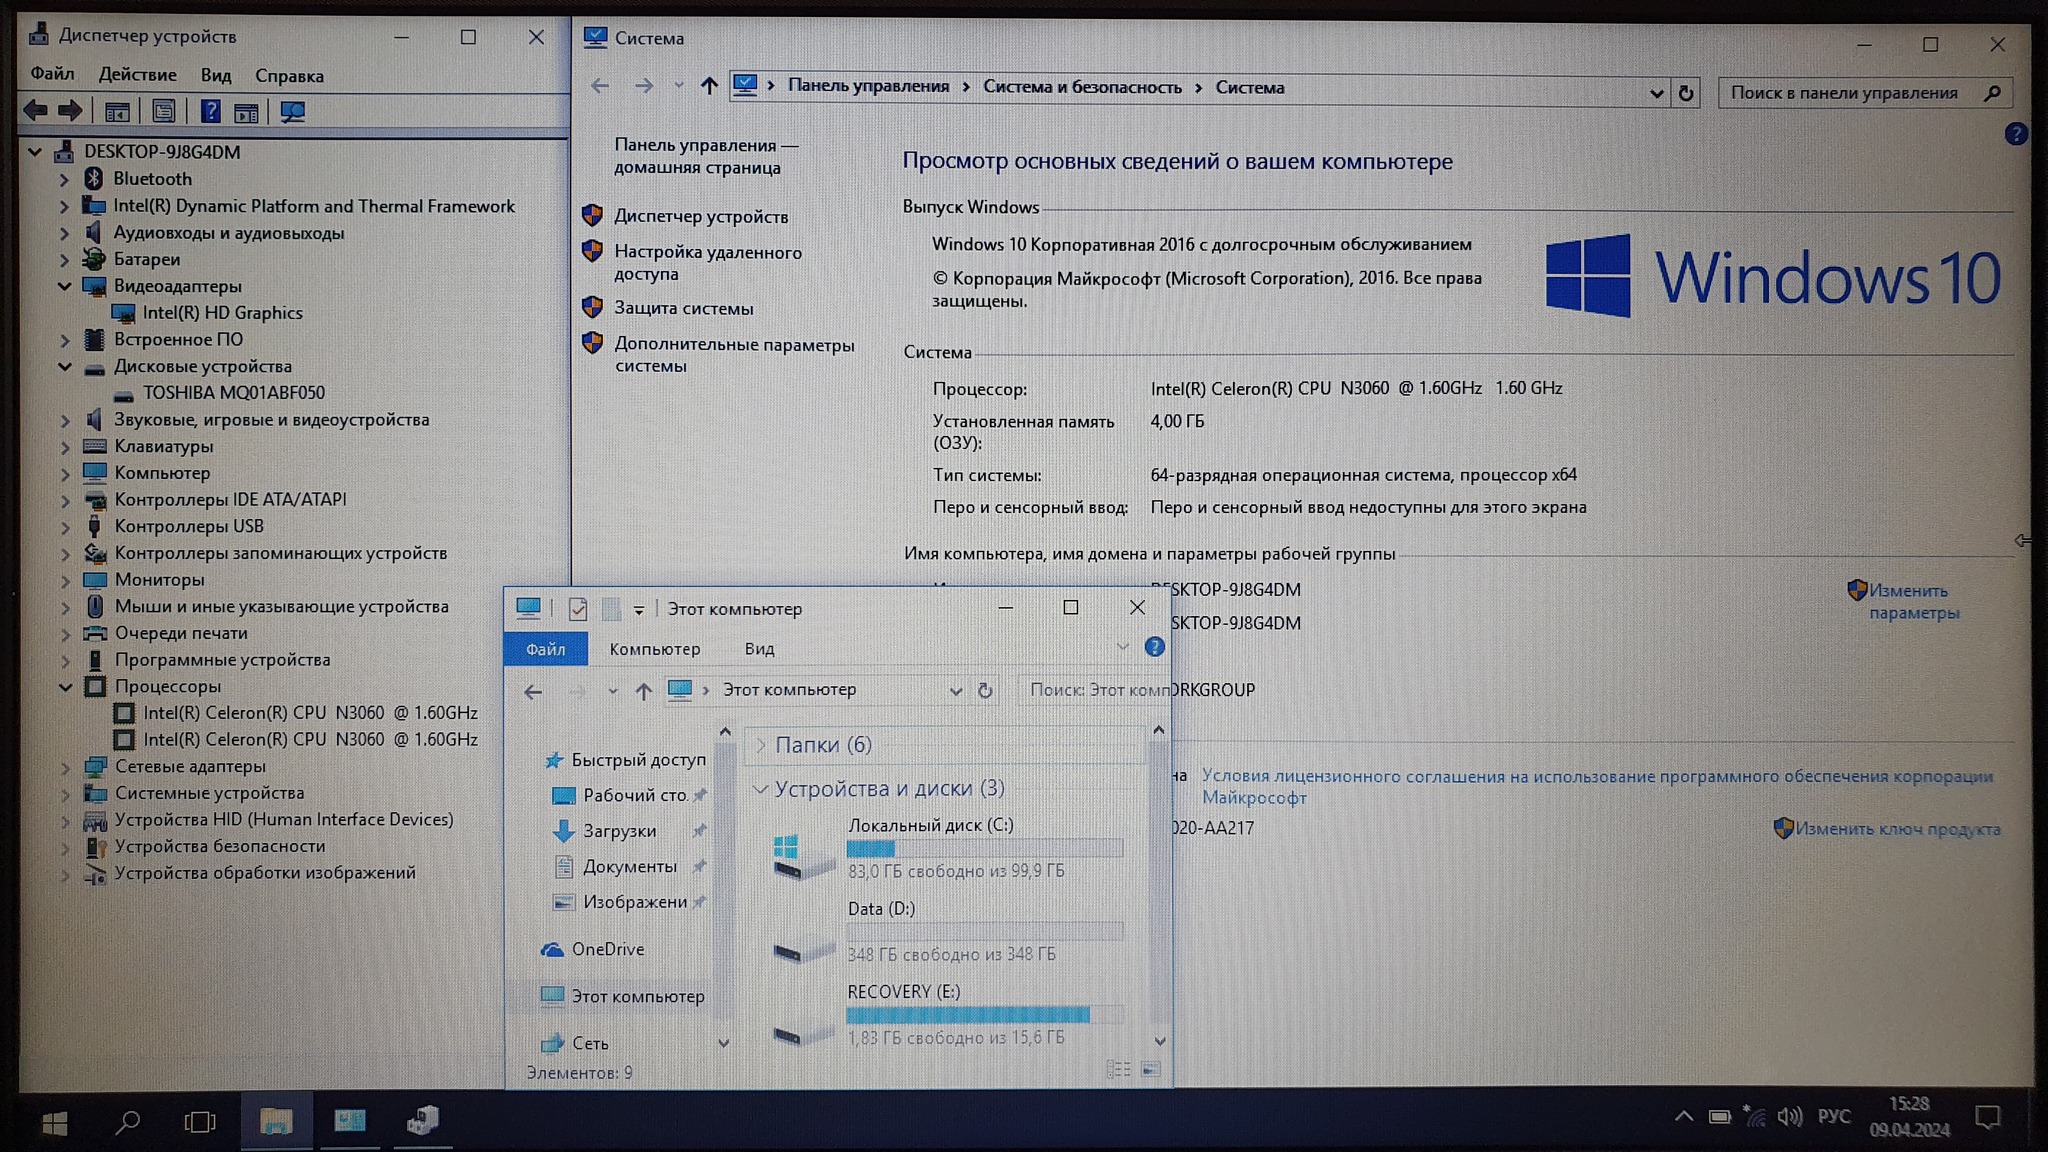Viewport: 2048px width, 1152px height.
Task: Expand the Сетевые адаптеры tree node
Action: 65,767
